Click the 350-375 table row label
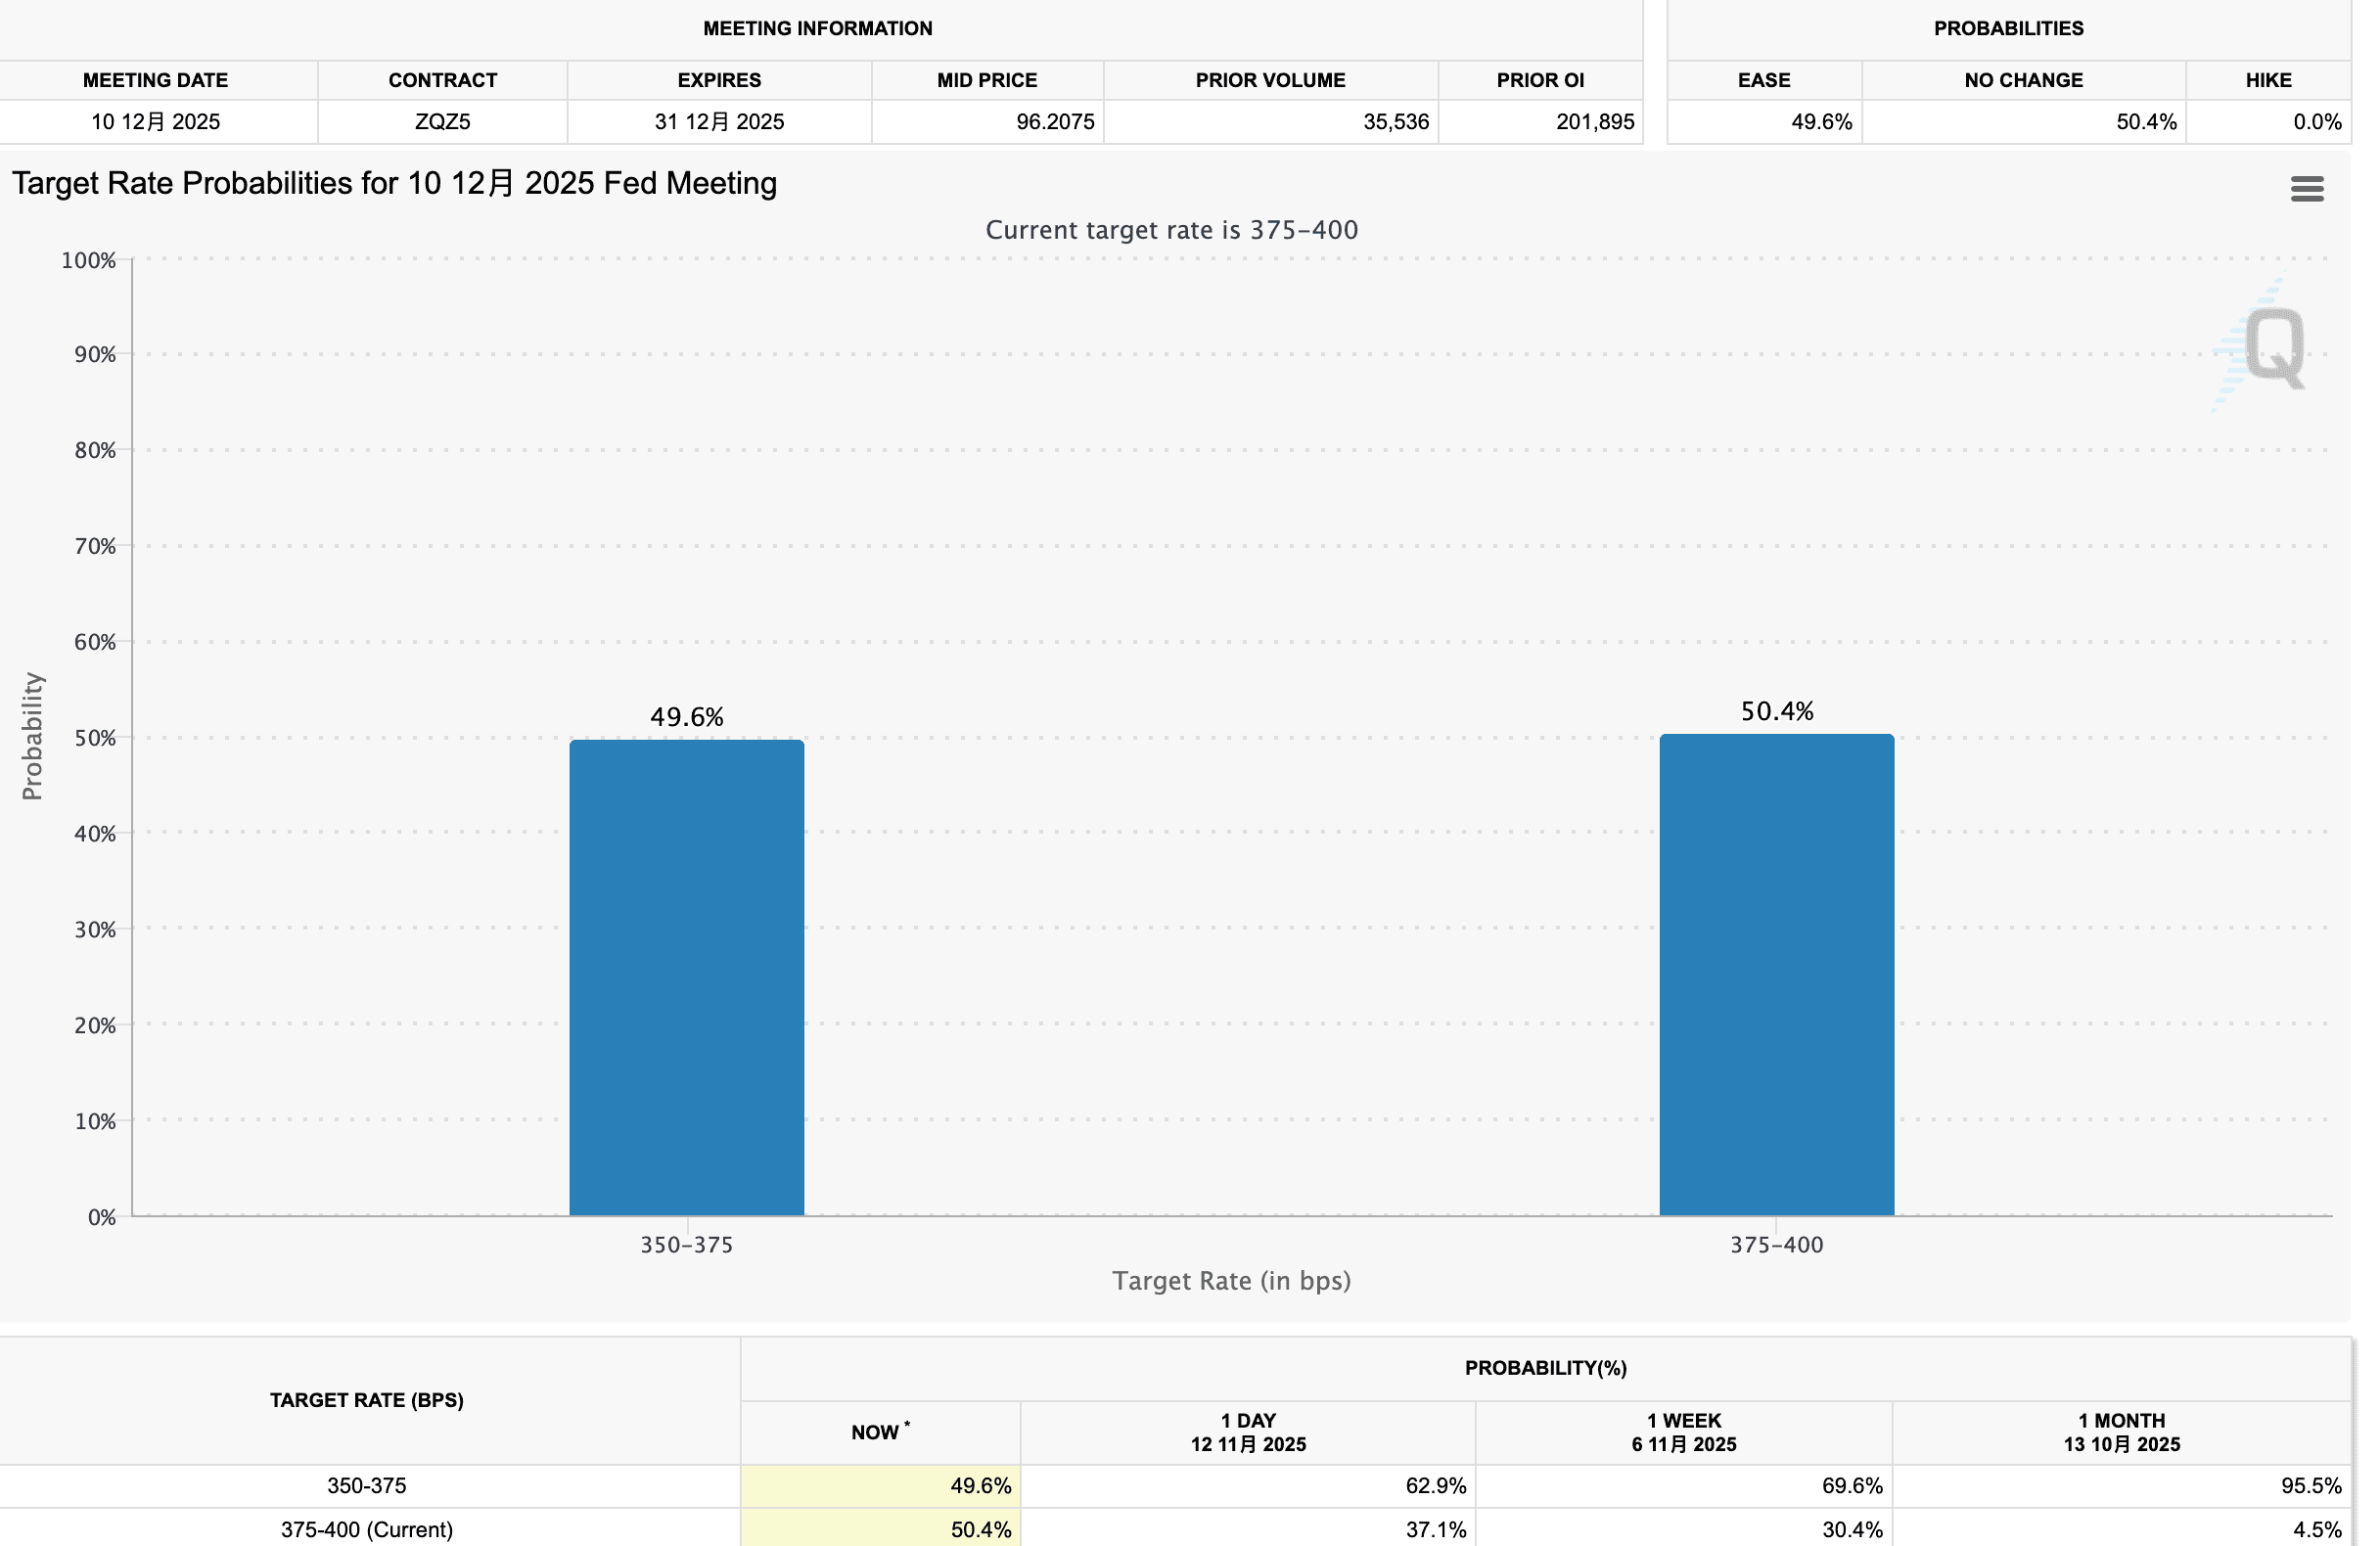The width and height of the screenshot is (2380, 1546). coord(366,1486)
